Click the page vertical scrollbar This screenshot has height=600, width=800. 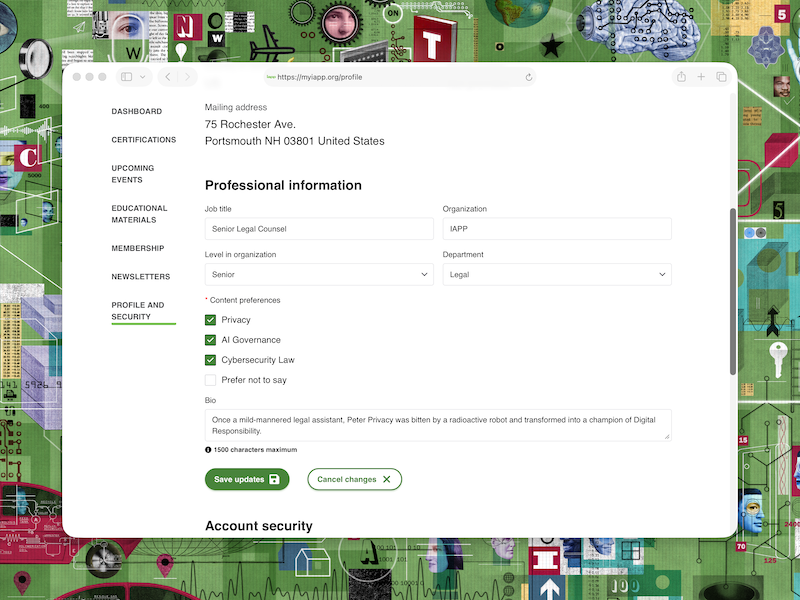(733, 291)
